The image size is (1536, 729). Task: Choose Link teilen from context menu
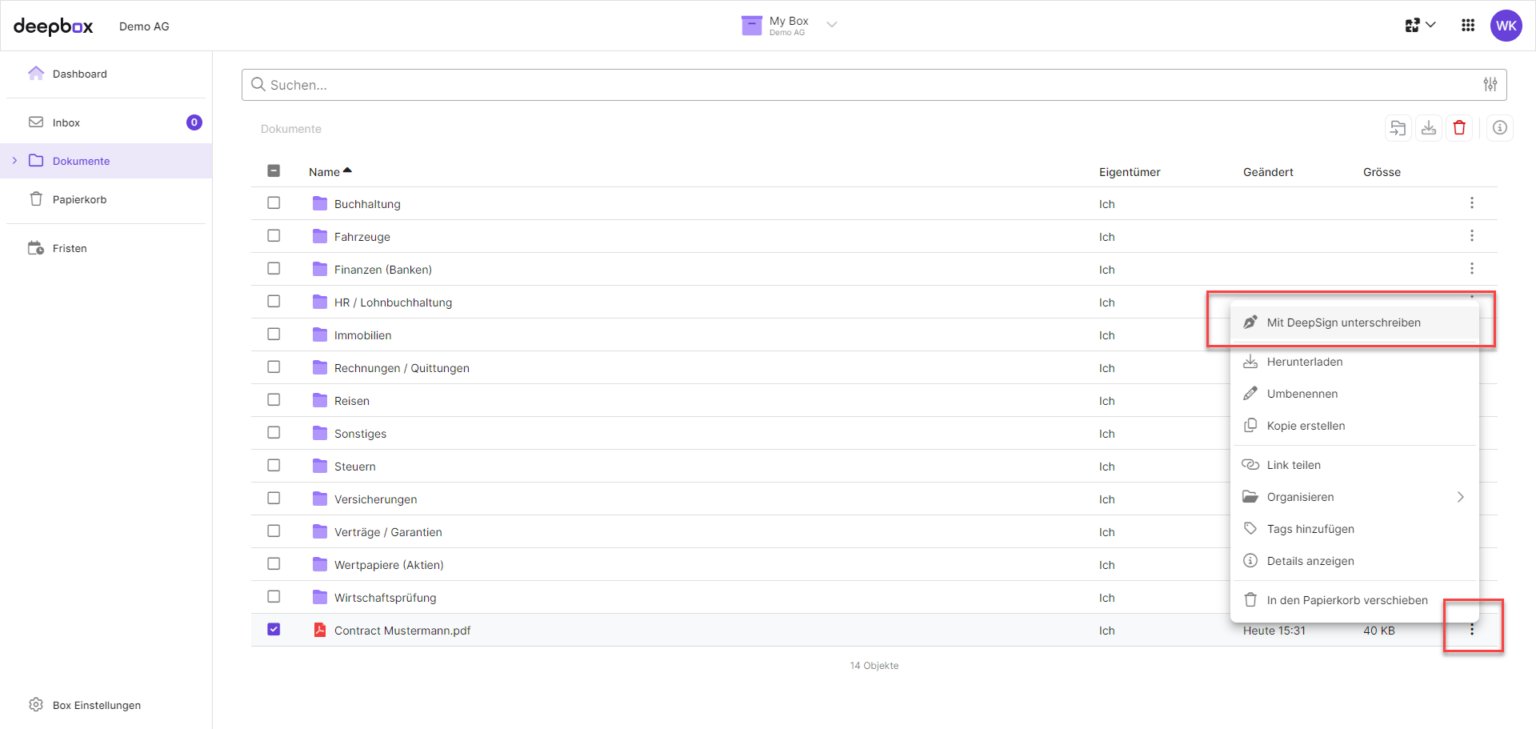click(1293, 465)
